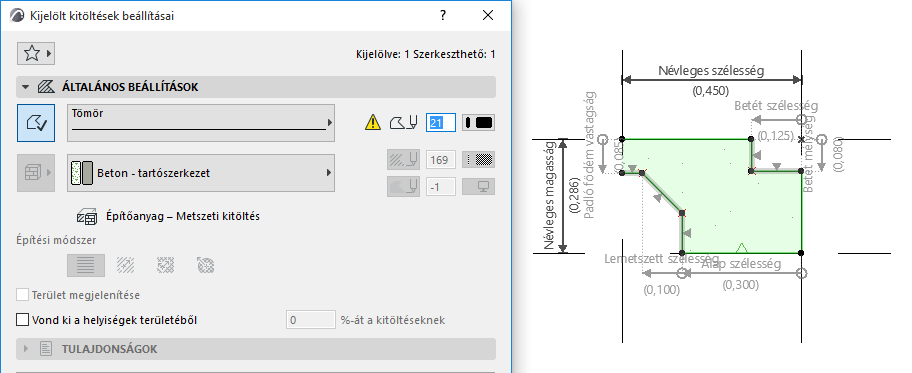
Task: Click the fill foreground pen icon beside 169
Action: (403, 159)
